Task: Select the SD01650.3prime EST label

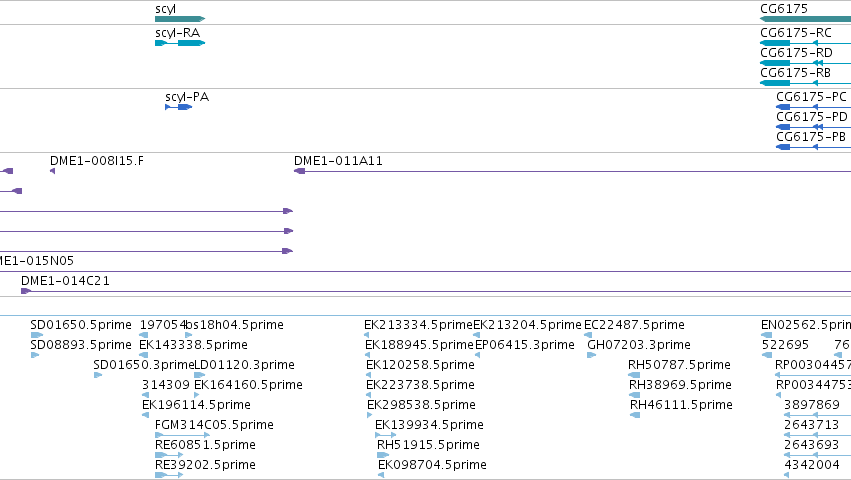Action: [x=144, y=365]
